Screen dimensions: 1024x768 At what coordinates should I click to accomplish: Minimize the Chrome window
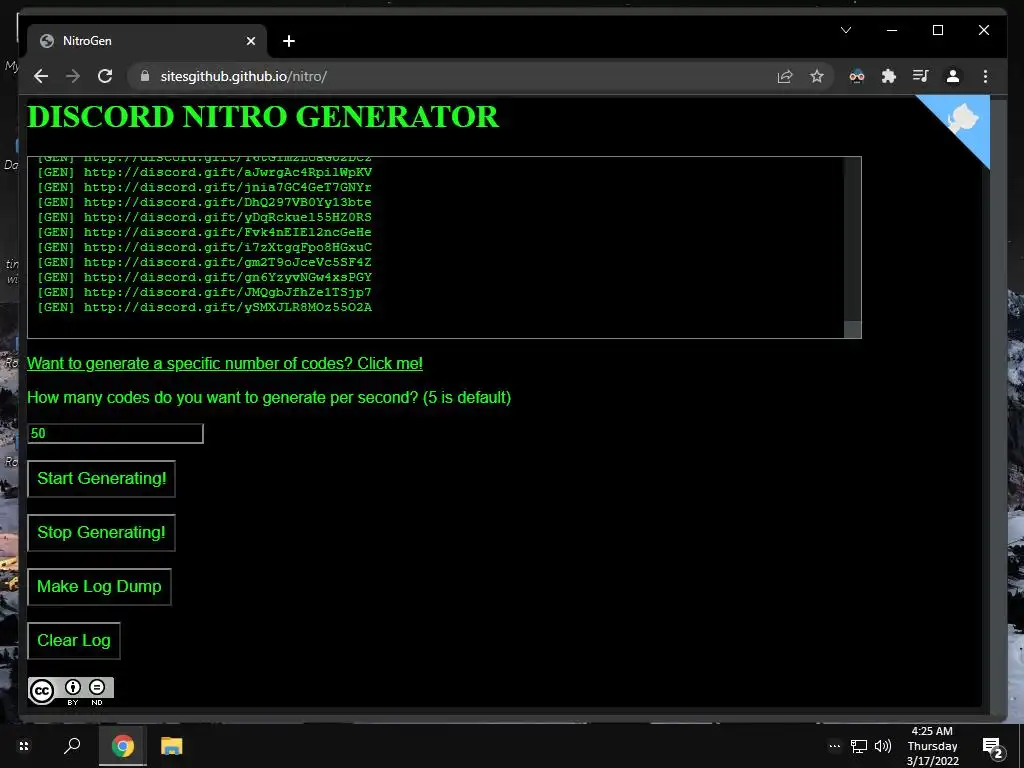tap(892, 30)
